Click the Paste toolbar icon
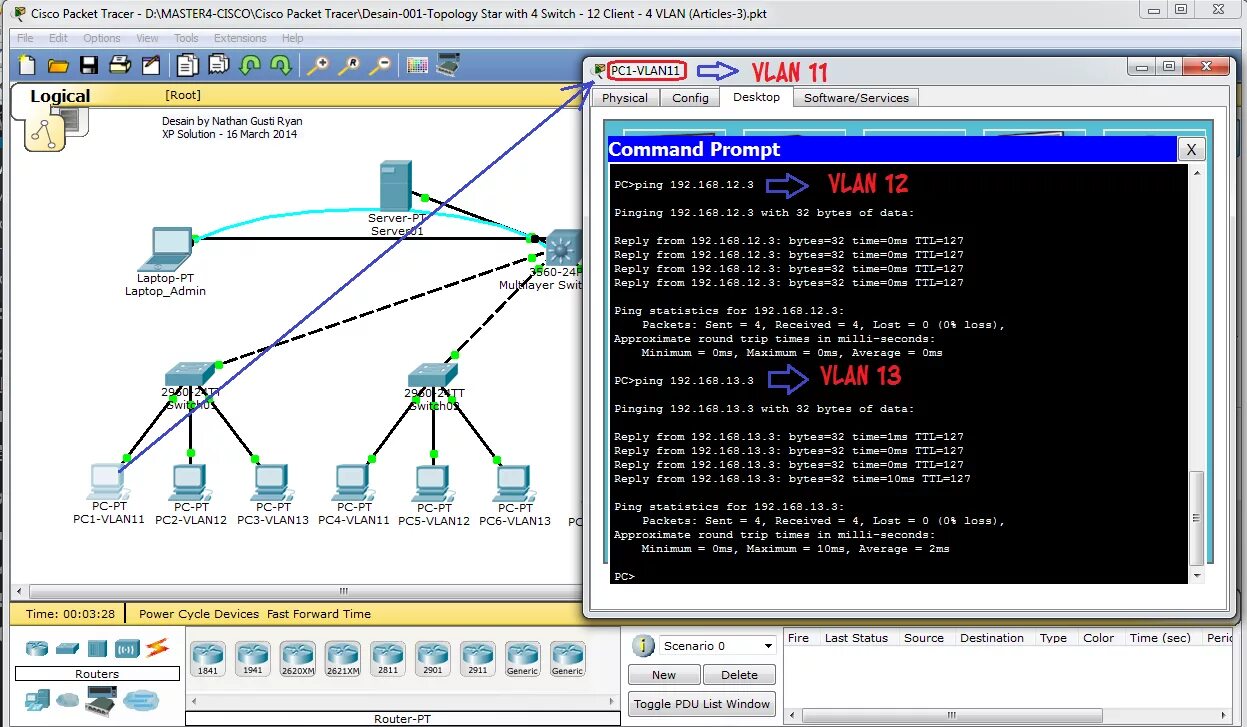 pyautogui.click(x=218, y=66)
